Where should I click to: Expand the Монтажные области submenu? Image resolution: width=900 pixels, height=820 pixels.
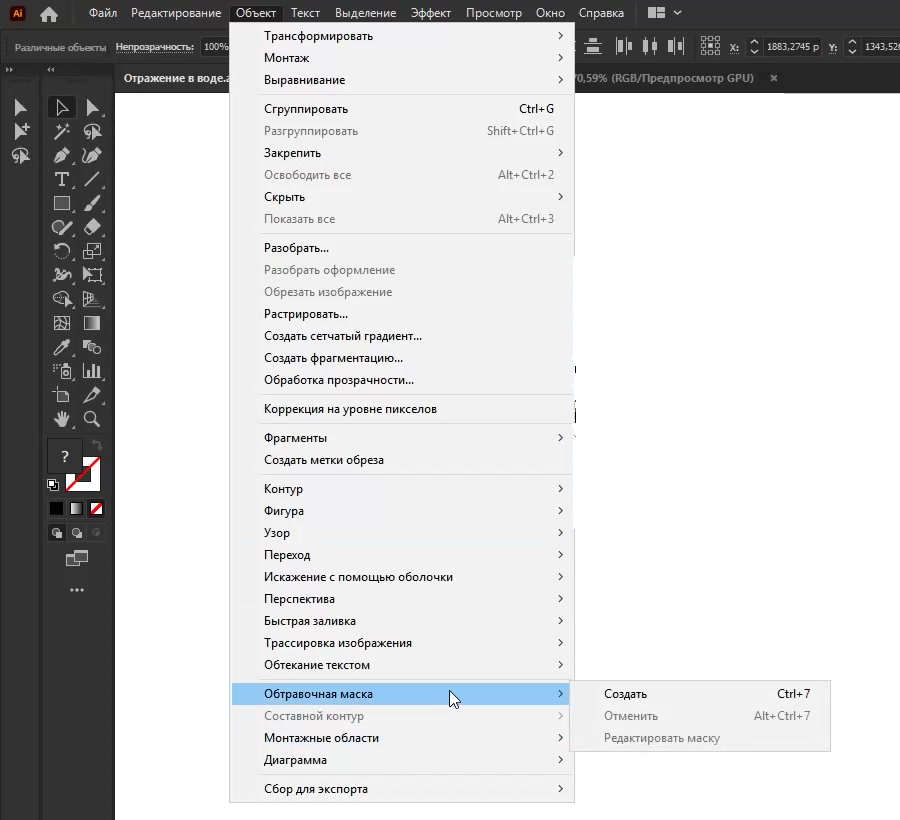click(x=402, y=738)
